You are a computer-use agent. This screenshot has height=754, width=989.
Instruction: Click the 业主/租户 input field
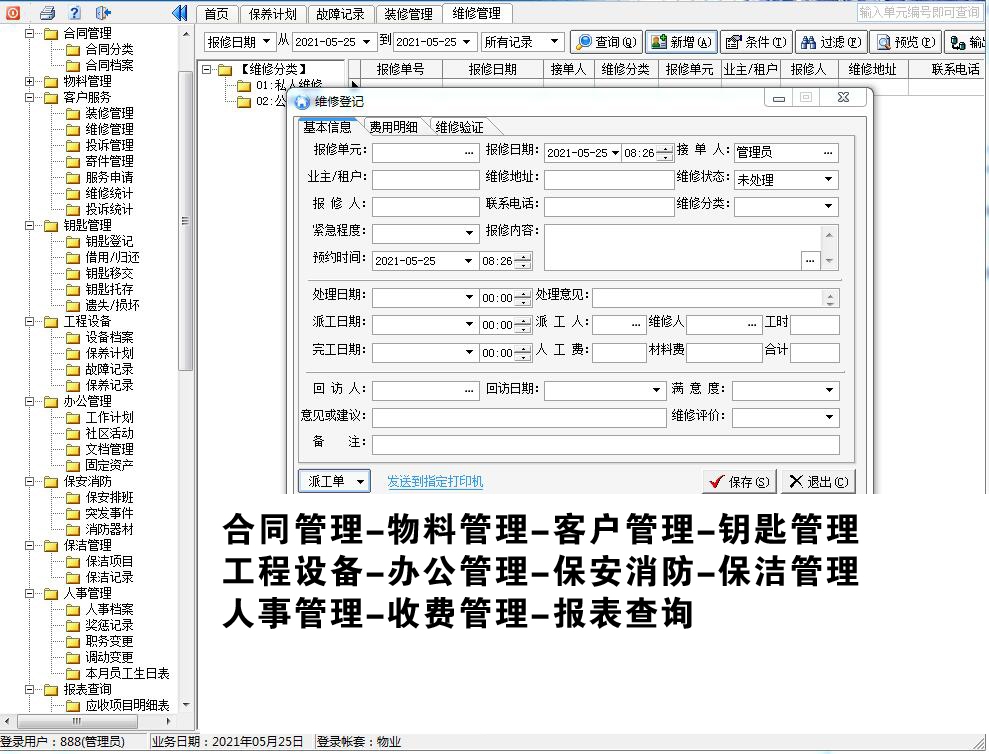426,180
